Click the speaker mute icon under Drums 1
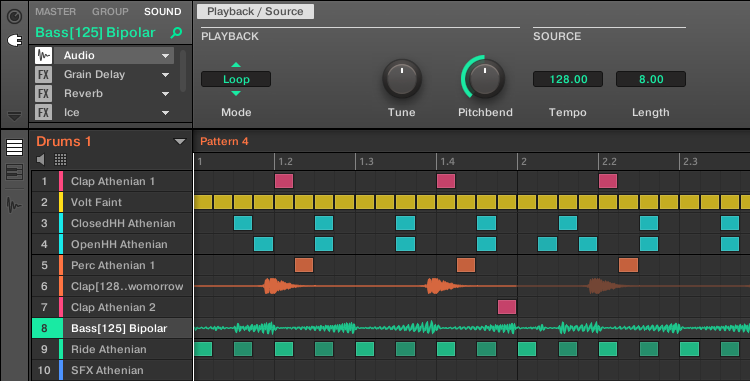The image size is (750, 381). click(x=41, y=160)
